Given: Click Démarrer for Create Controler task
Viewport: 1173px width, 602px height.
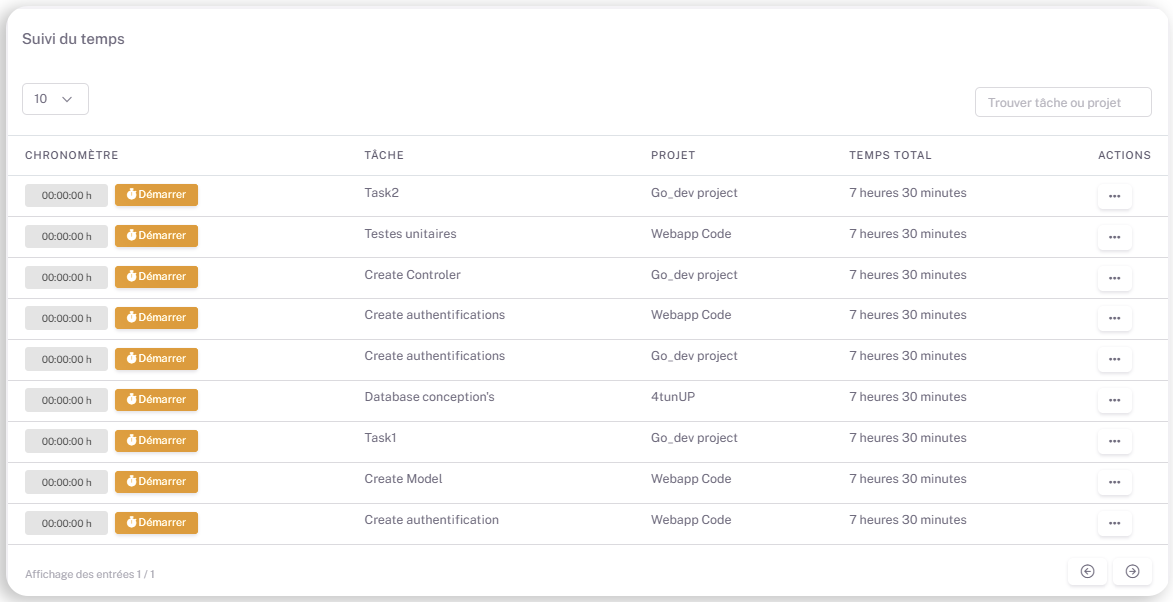Looking at the screenshot, I should point(156,277).
